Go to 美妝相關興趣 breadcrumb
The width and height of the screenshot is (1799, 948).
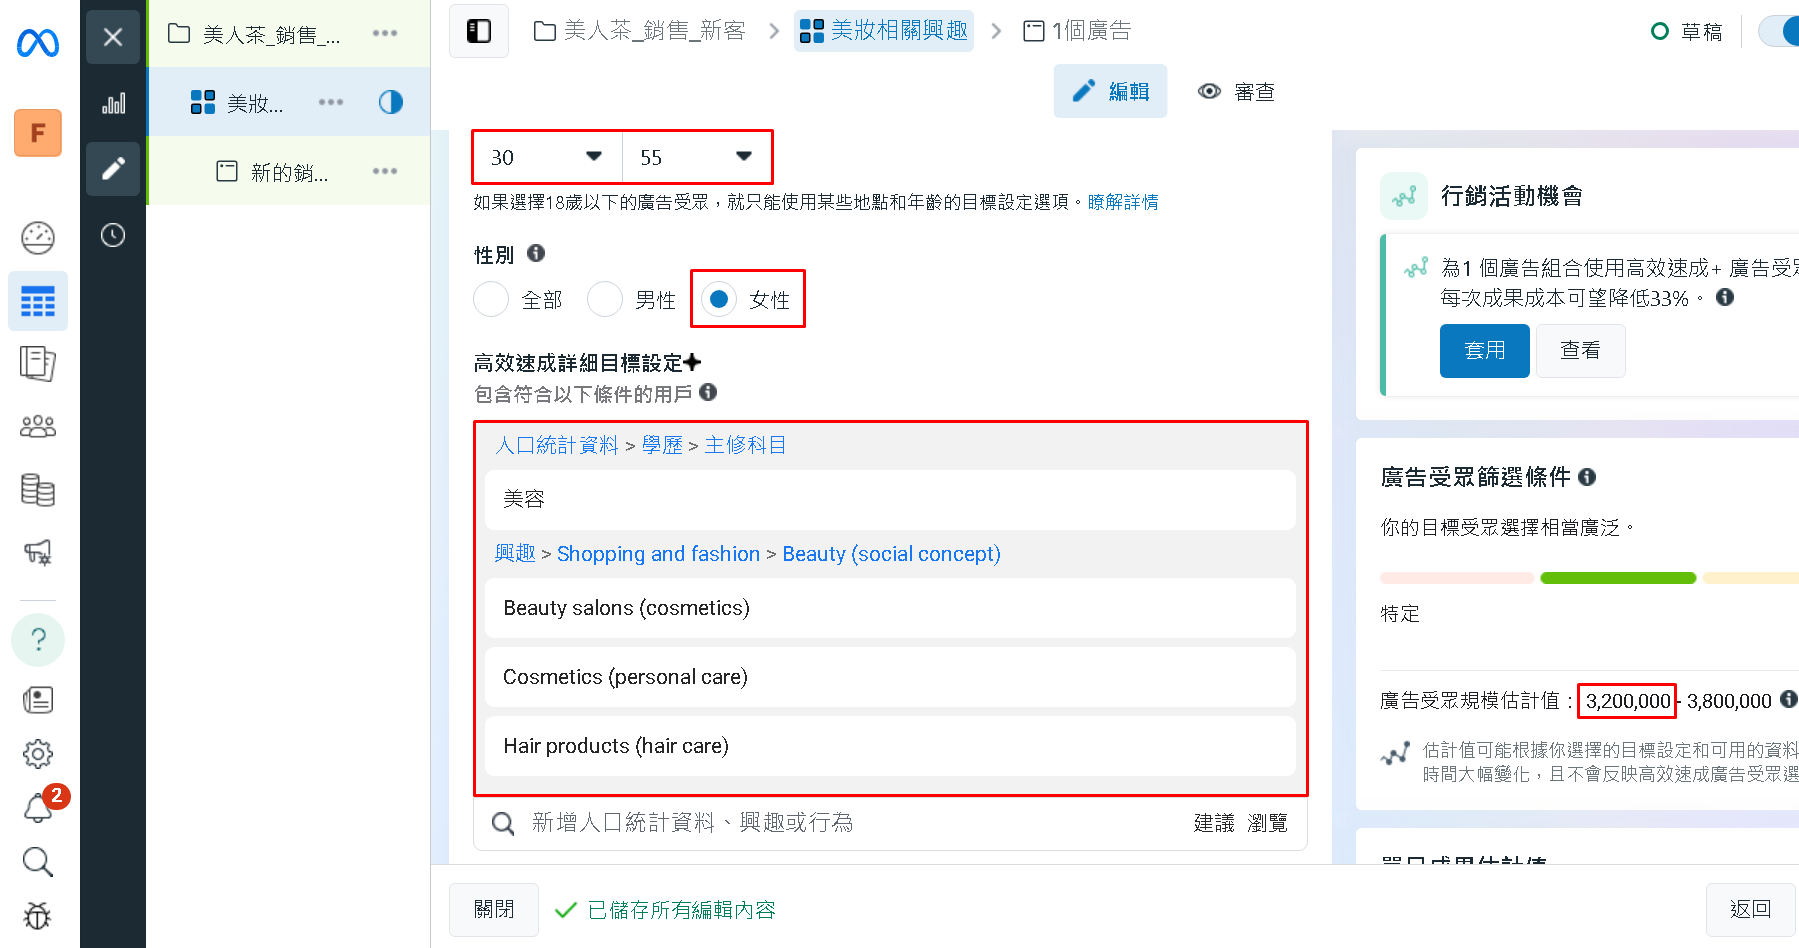(884, 31)
